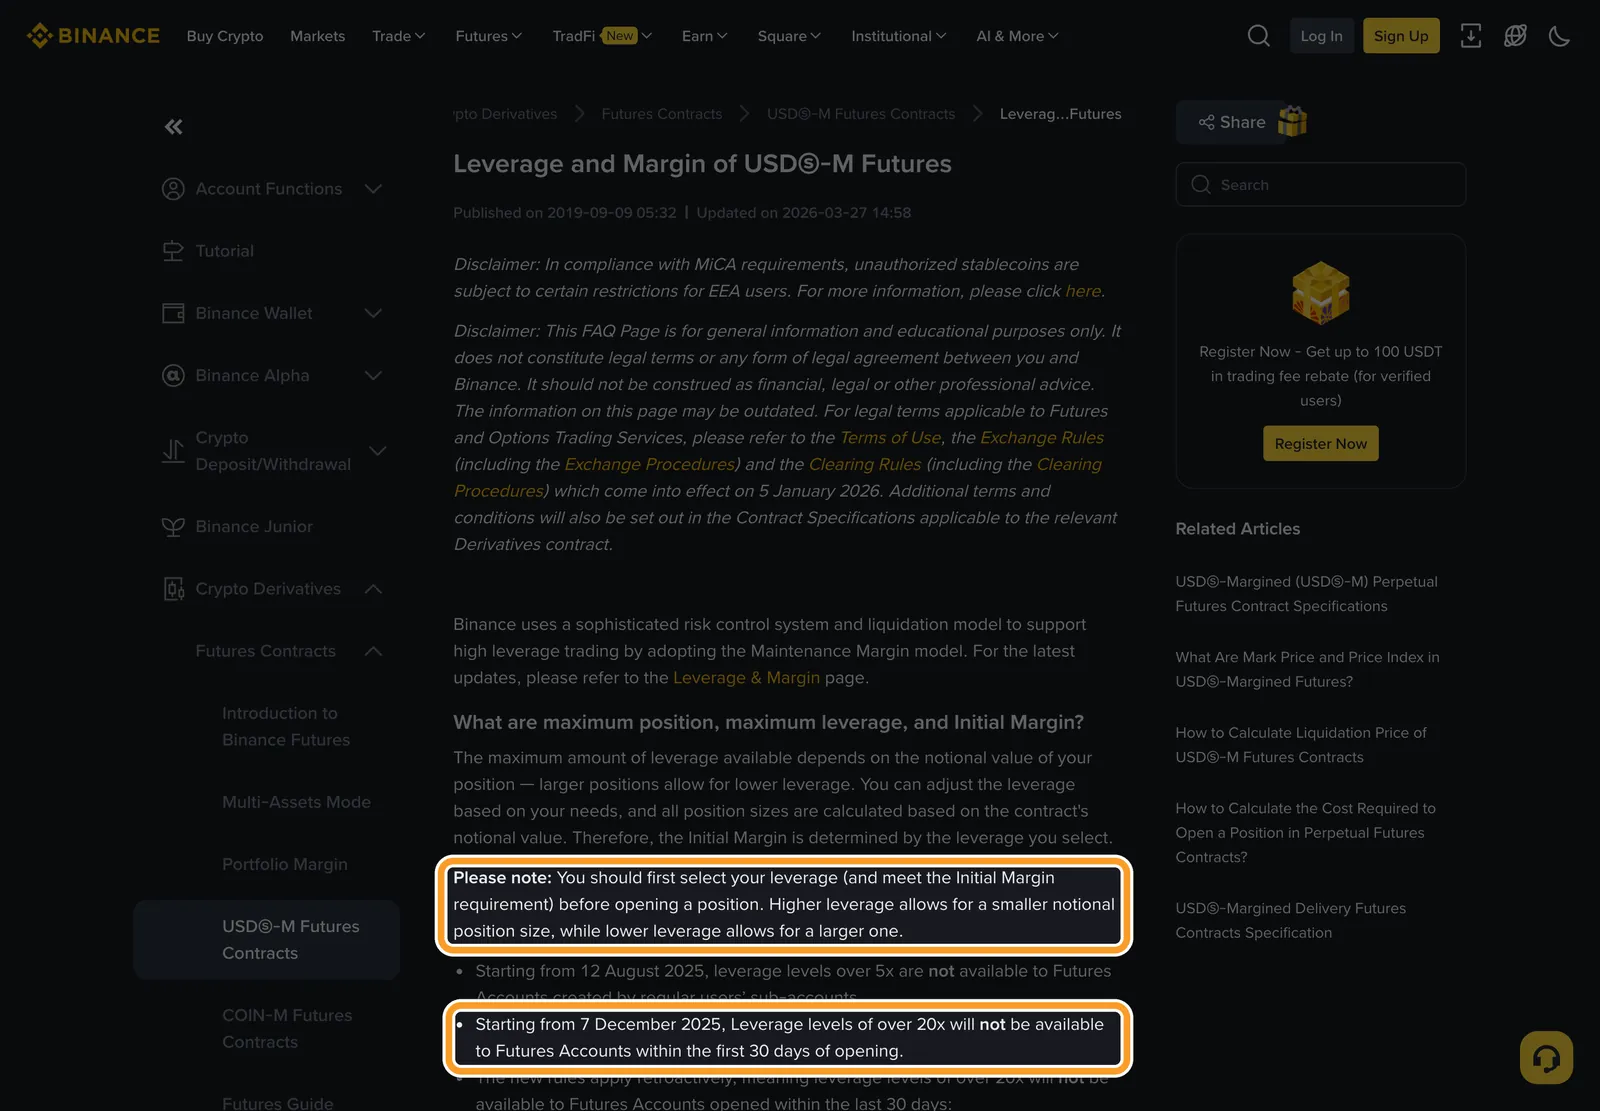Open related article on Mark Price
The height and width of the screenshot is (1111, 1600).
[x=1307, y=669]
